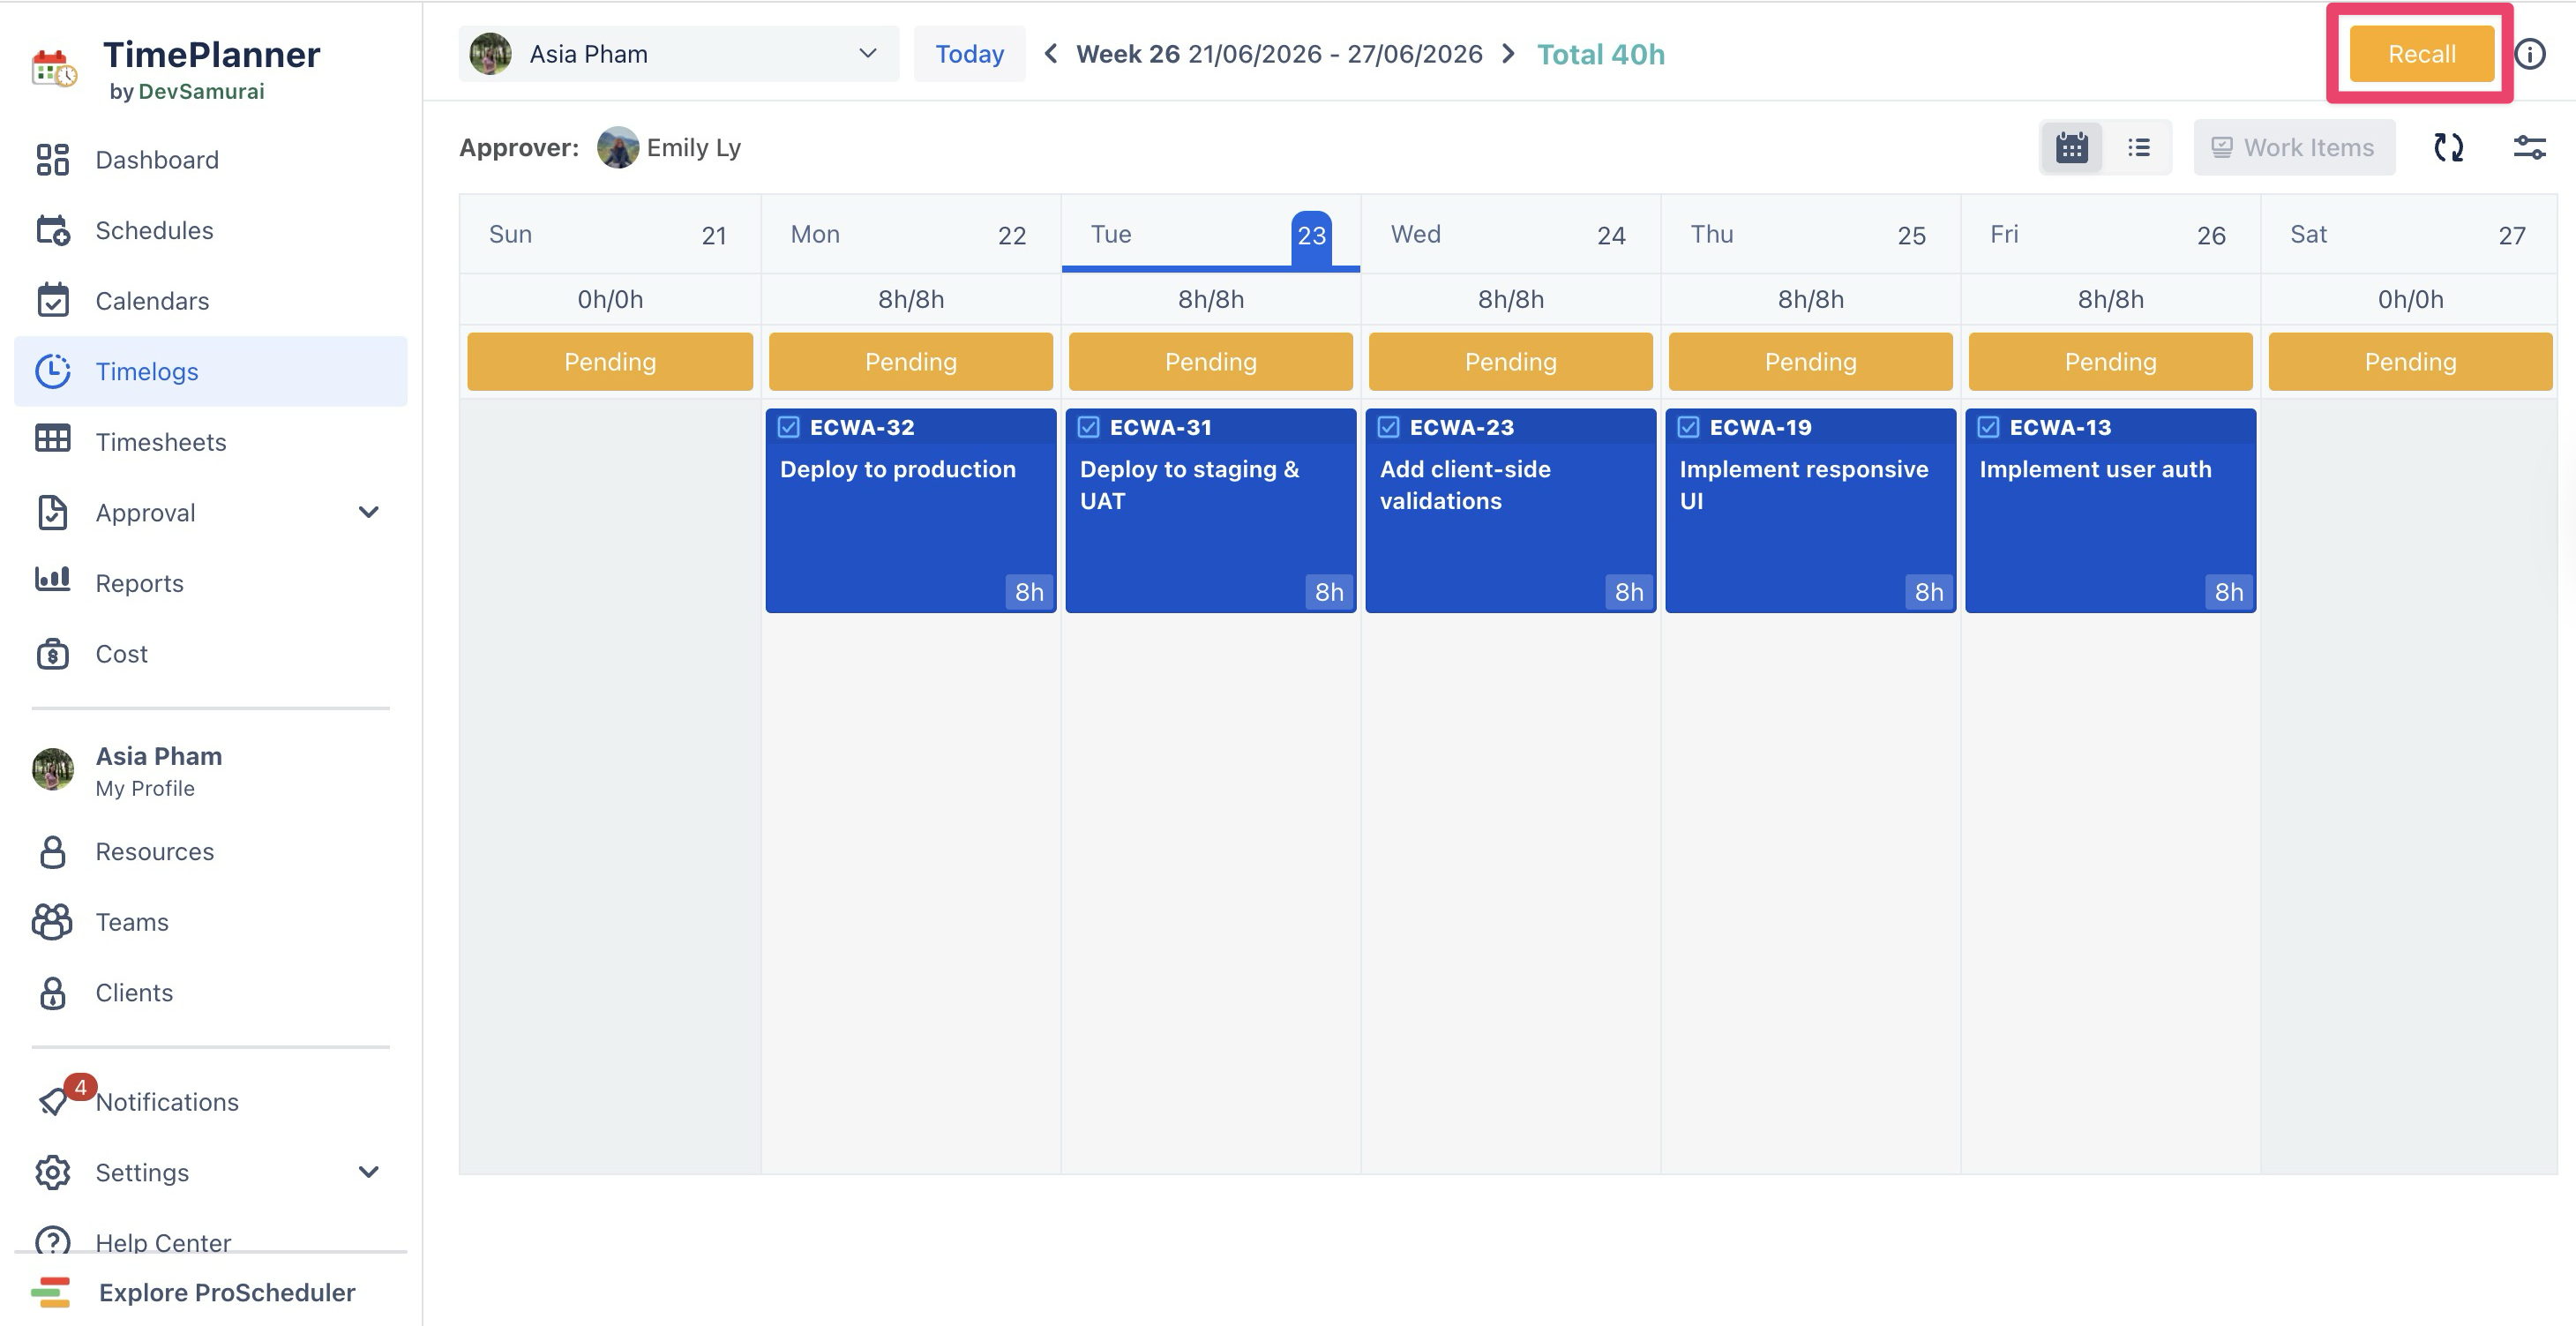This screenshot has height=1326, width=2576.
Task: Switch to calendar view icon
Action: [x=2071, y=148]
